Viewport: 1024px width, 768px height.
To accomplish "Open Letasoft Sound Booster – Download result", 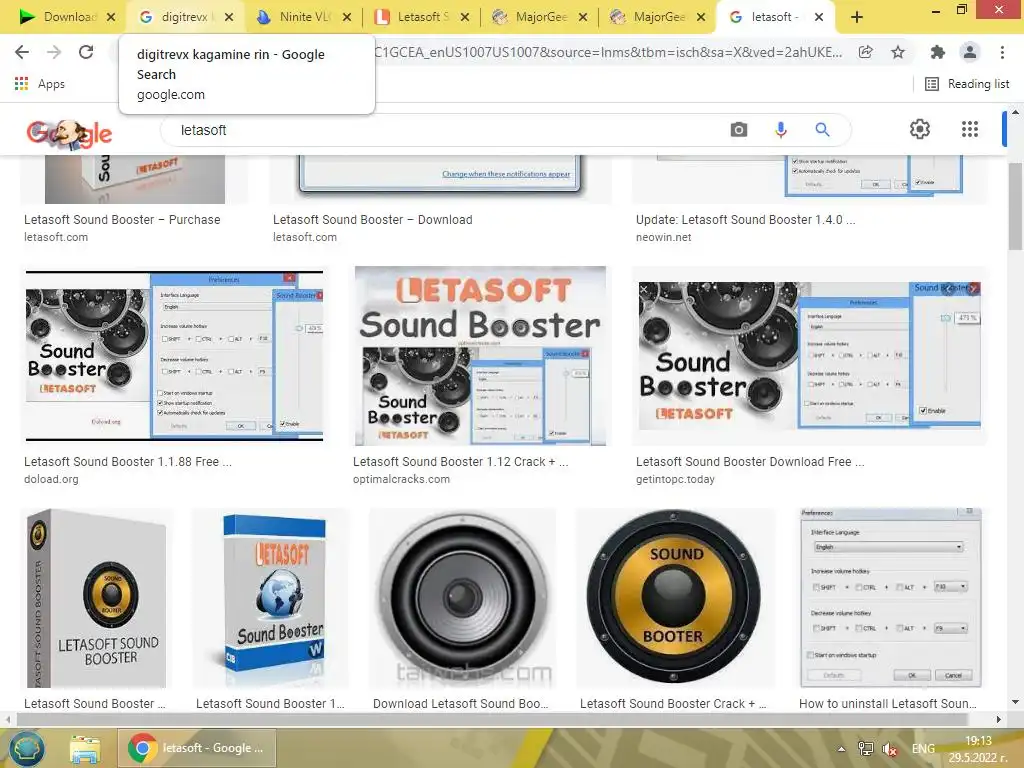I will [x=372, y=220].
